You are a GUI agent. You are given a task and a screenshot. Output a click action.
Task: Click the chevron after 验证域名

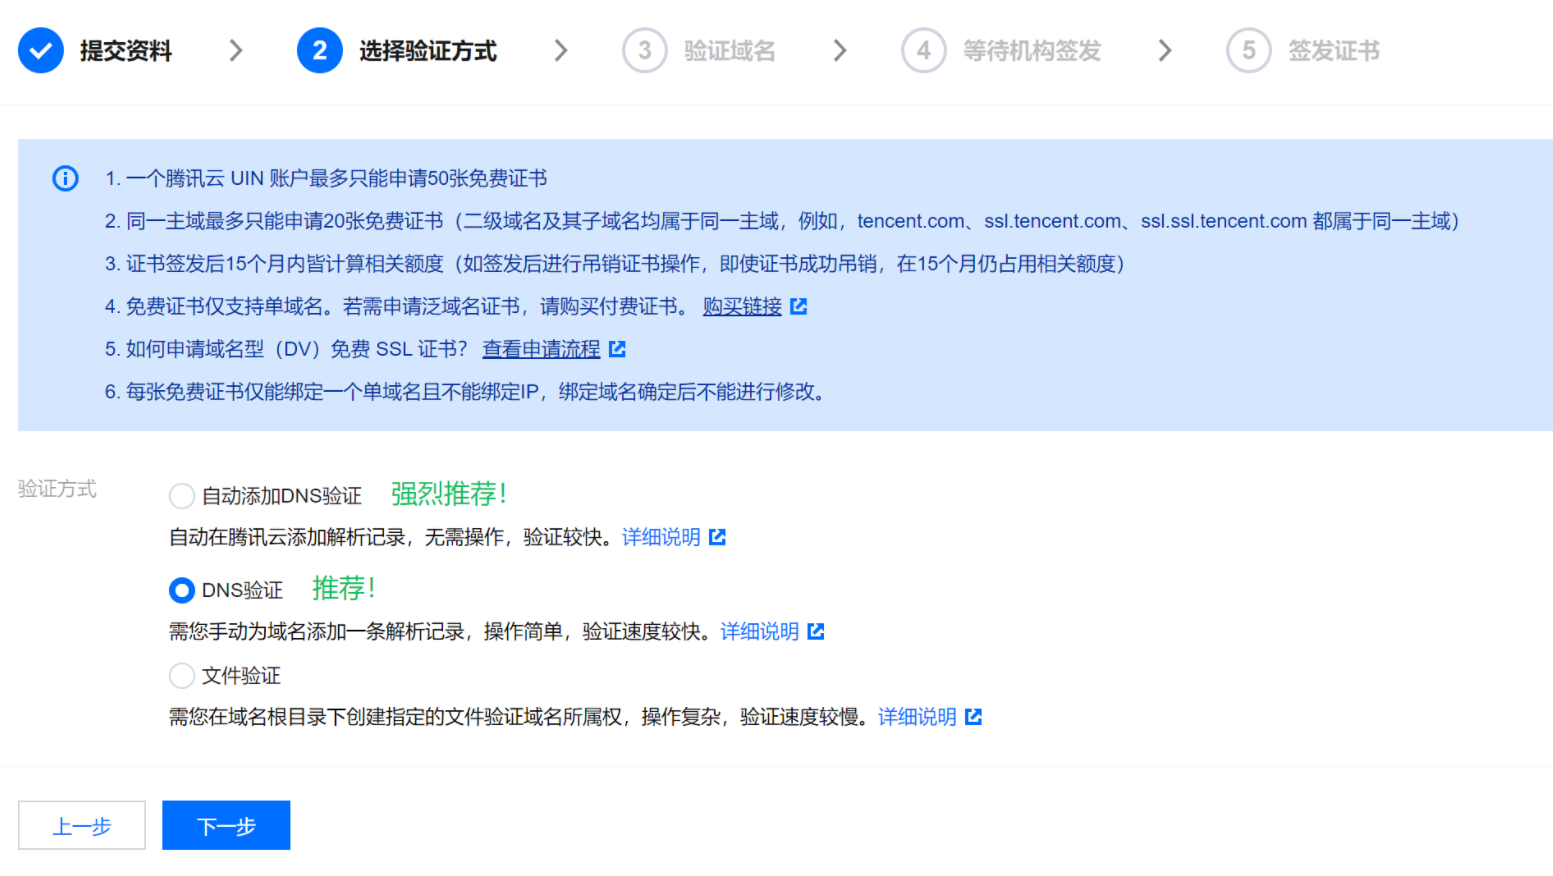pyautogui.click(x=839, y=50)
